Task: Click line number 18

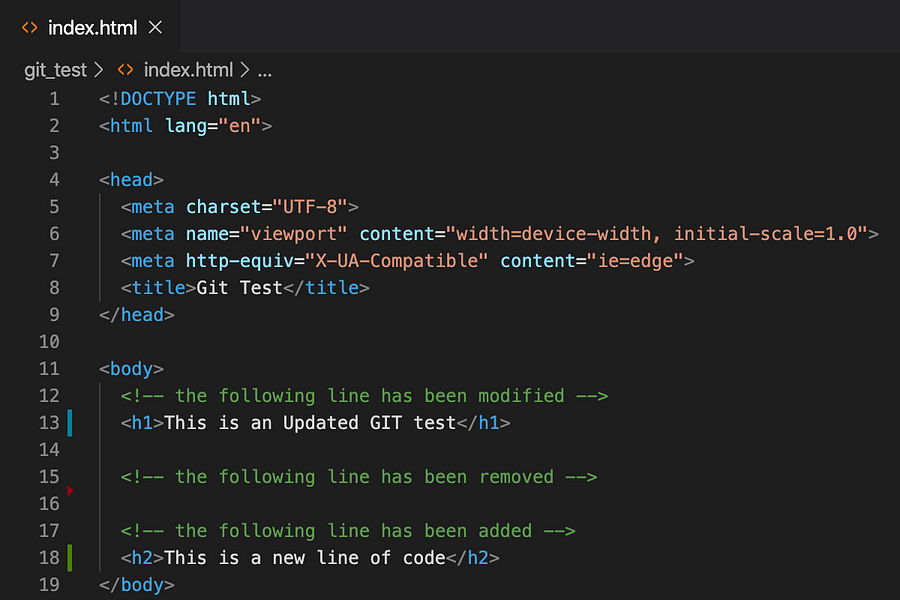Action: click(x=49, y=557)
